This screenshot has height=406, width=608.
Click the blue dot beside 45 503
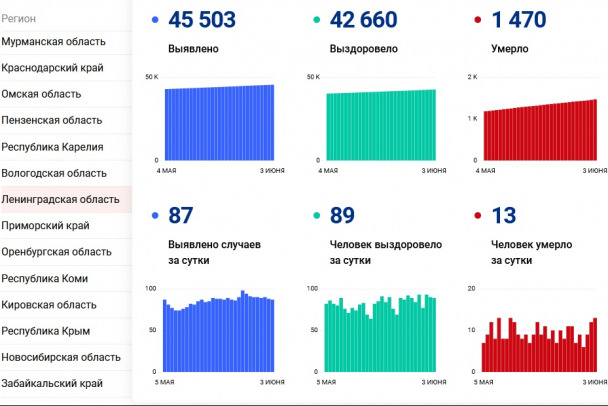[x=152, y=20]
